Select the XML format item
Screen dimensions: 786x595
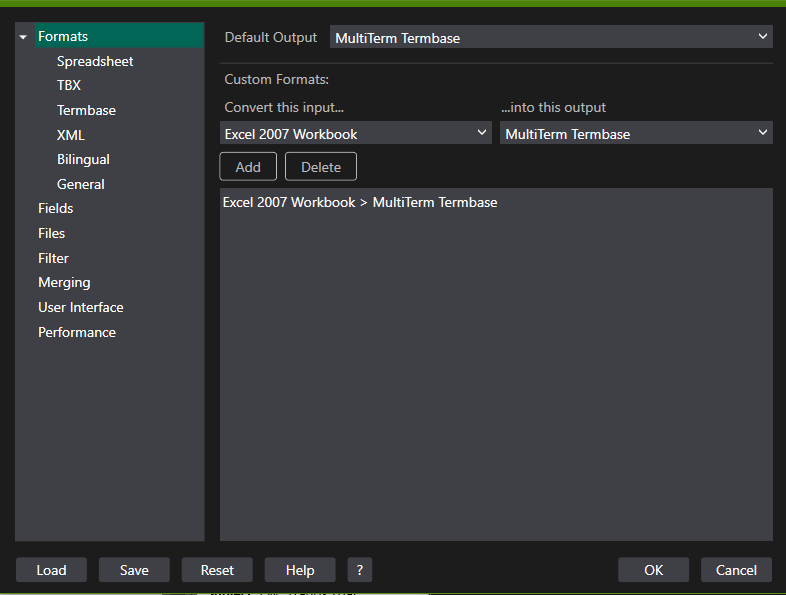[x=71, y=135]
